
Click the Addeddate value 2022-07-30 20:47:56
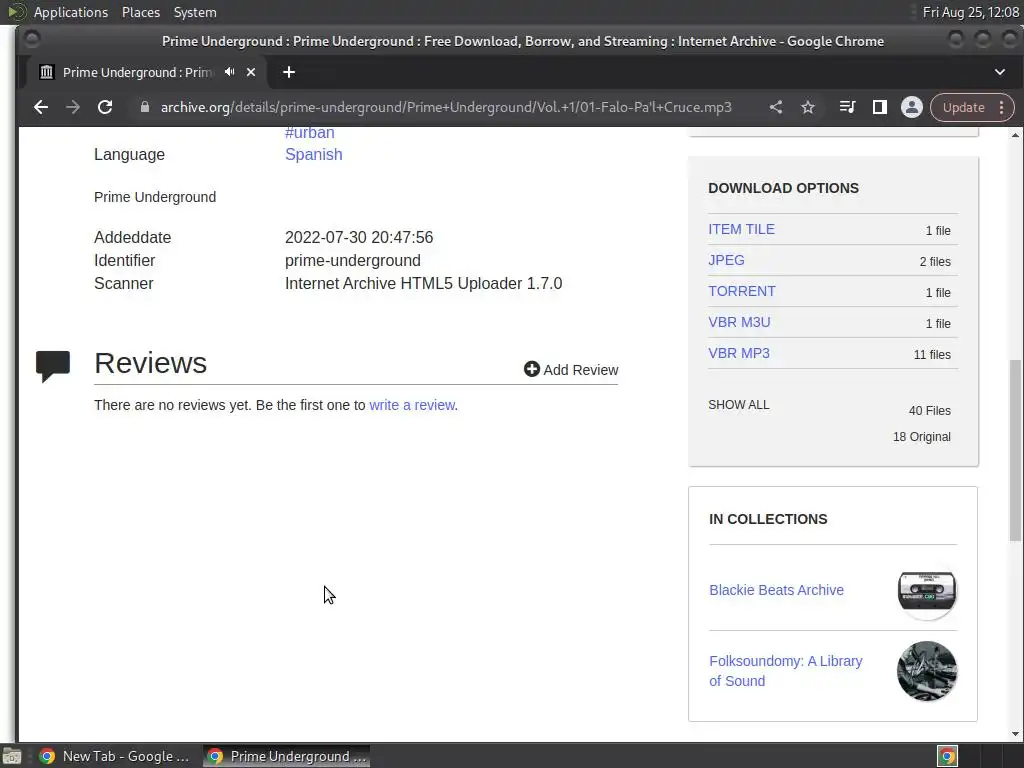coord(359,237)
